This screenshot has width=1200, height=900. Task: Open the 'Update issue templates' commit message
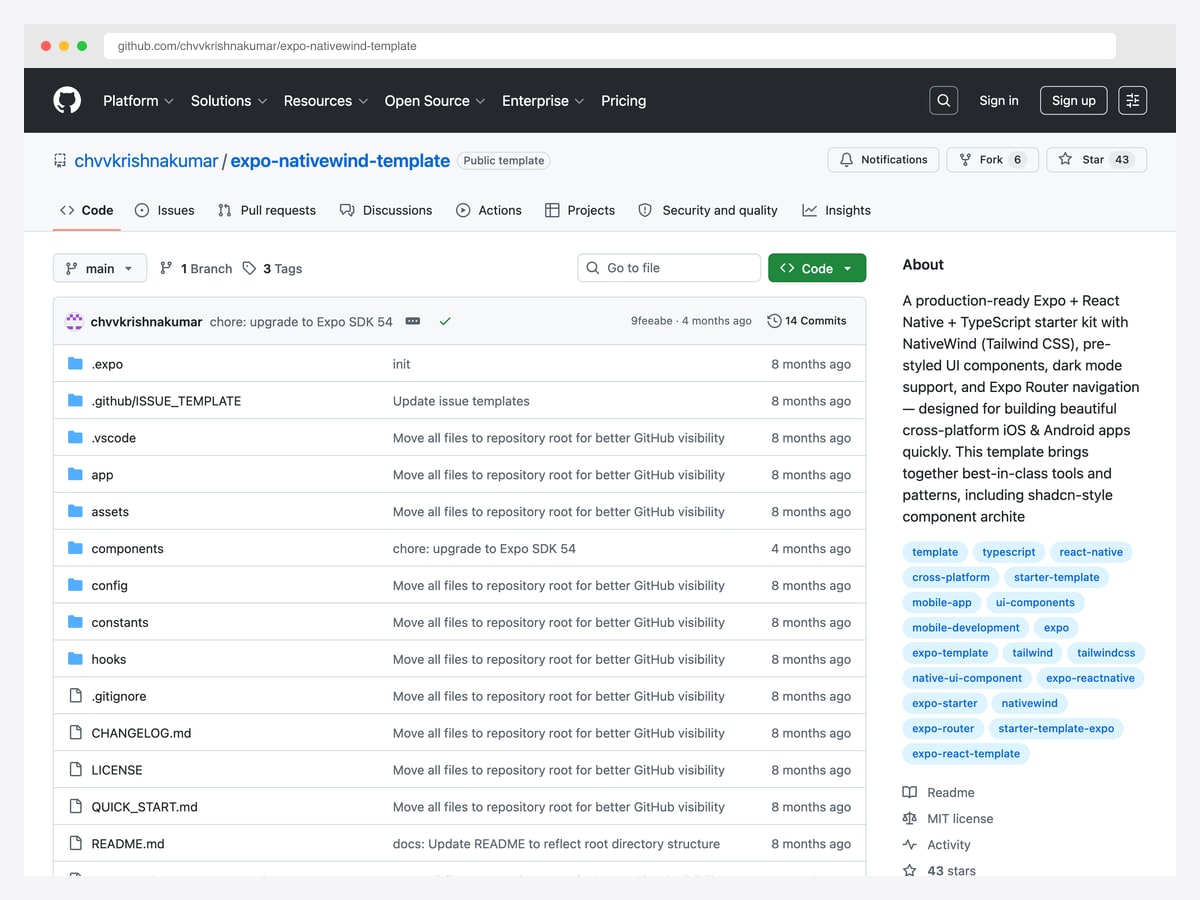point(461,401)
